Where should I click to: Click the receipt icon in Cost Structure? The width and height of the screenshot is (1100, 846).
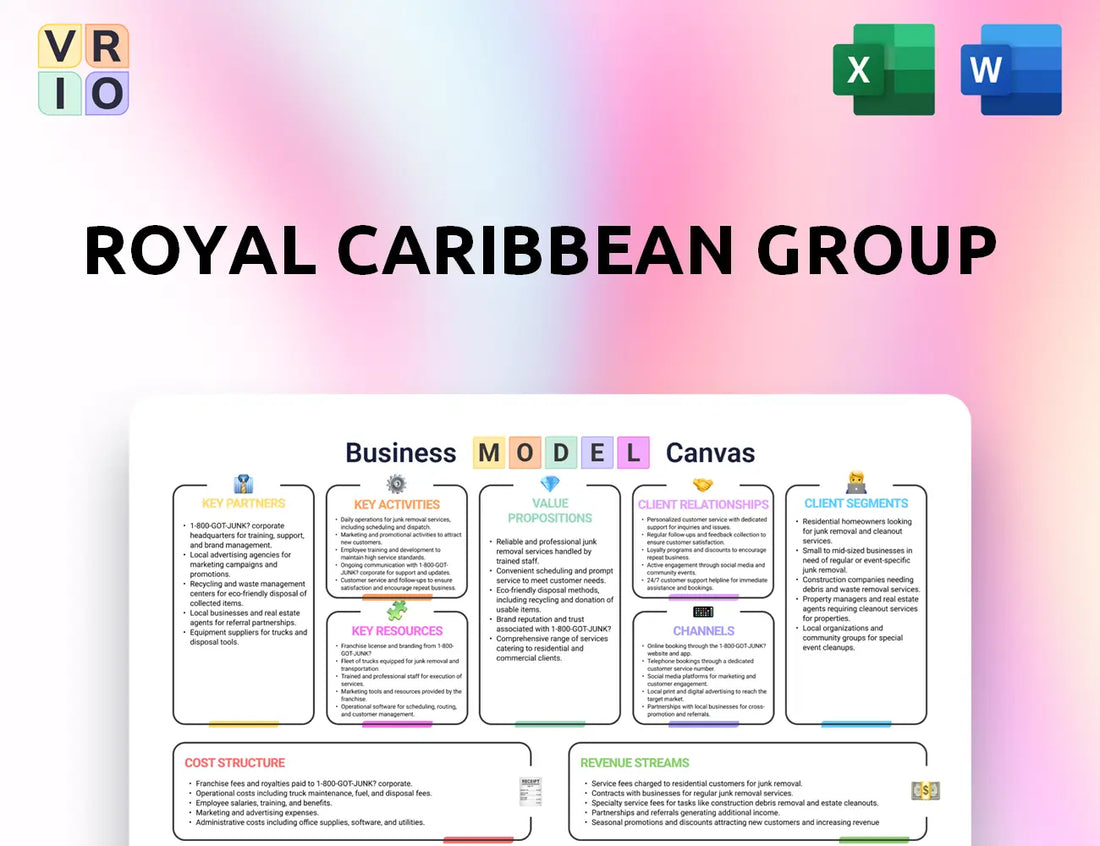[530, 792]
